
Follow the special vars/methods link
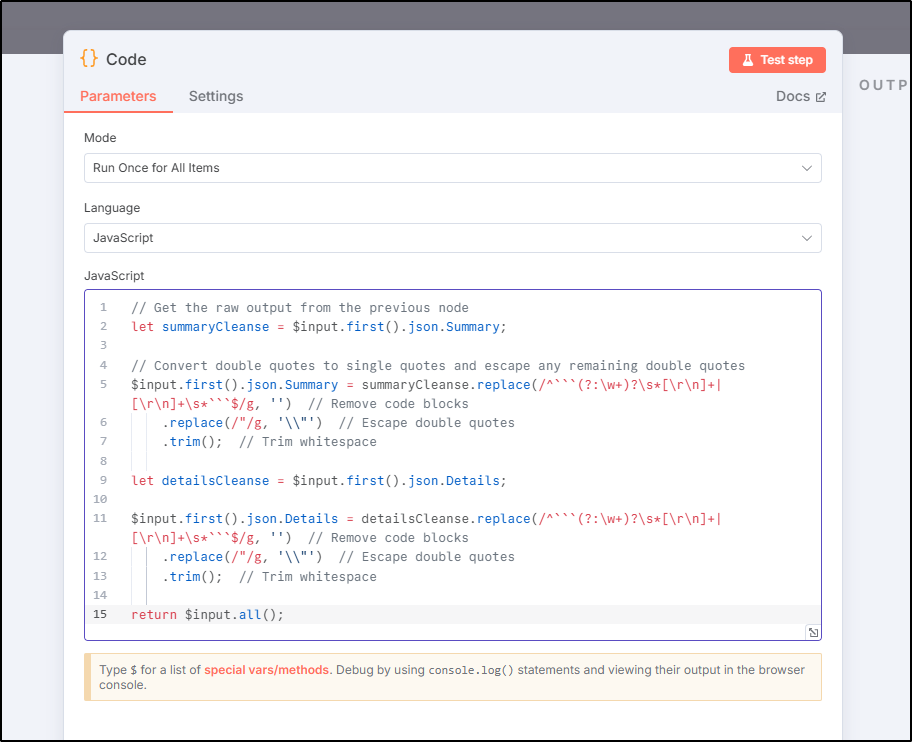(x=266, y=670)
